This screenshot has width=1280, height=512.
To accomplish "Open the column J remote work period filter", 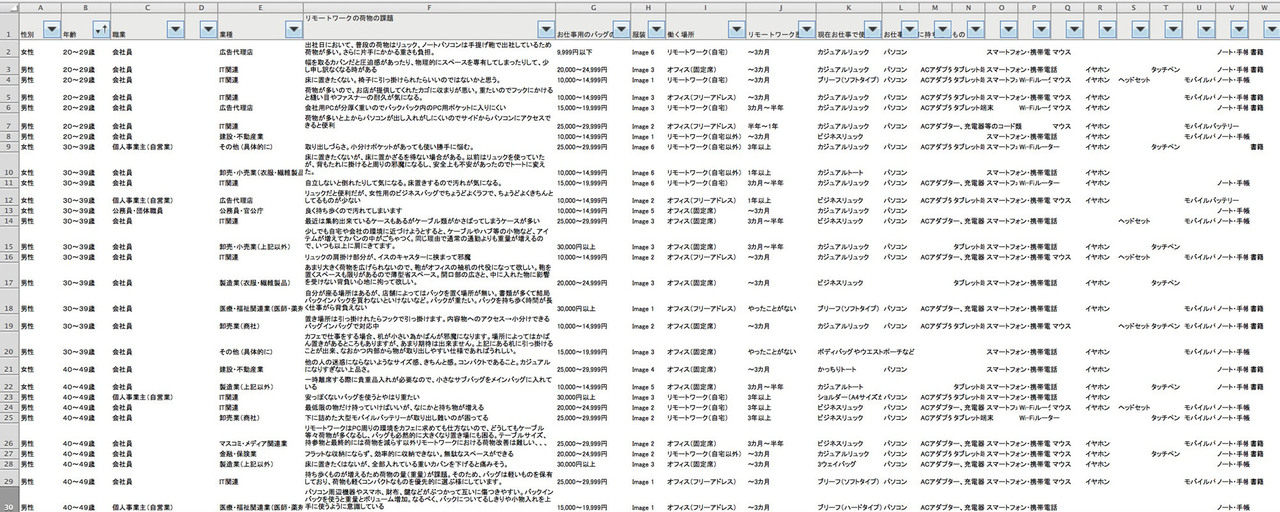I will click(x=807, y=30).
